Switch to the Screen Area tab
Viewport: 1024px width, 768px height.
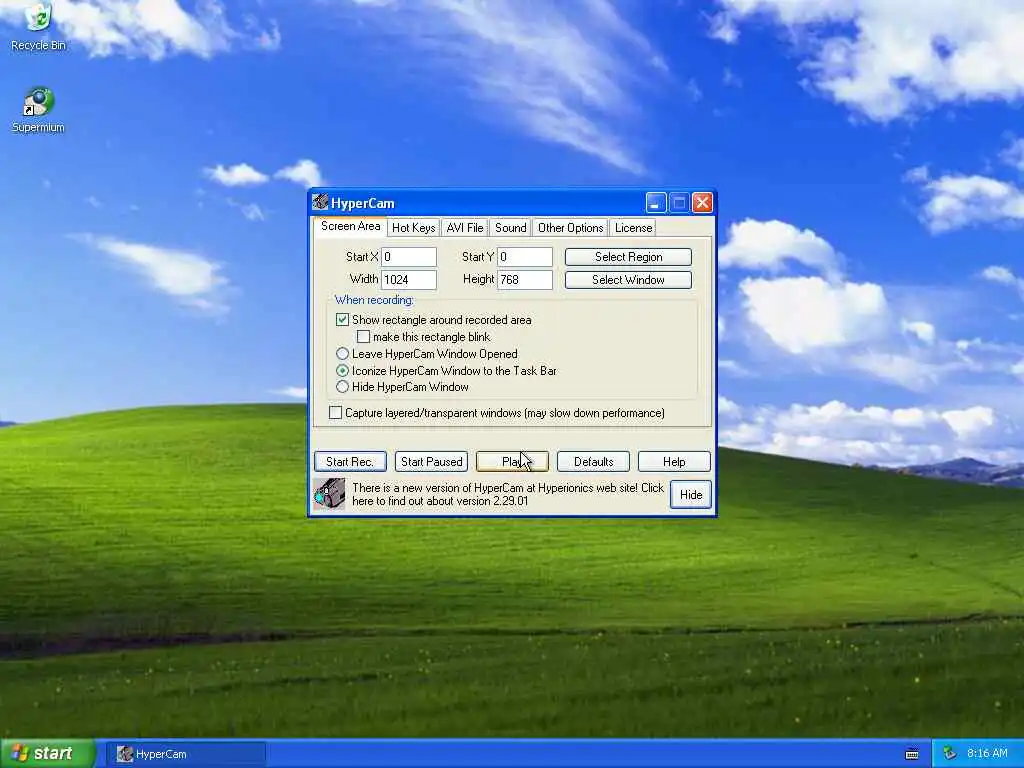(350, 226)
